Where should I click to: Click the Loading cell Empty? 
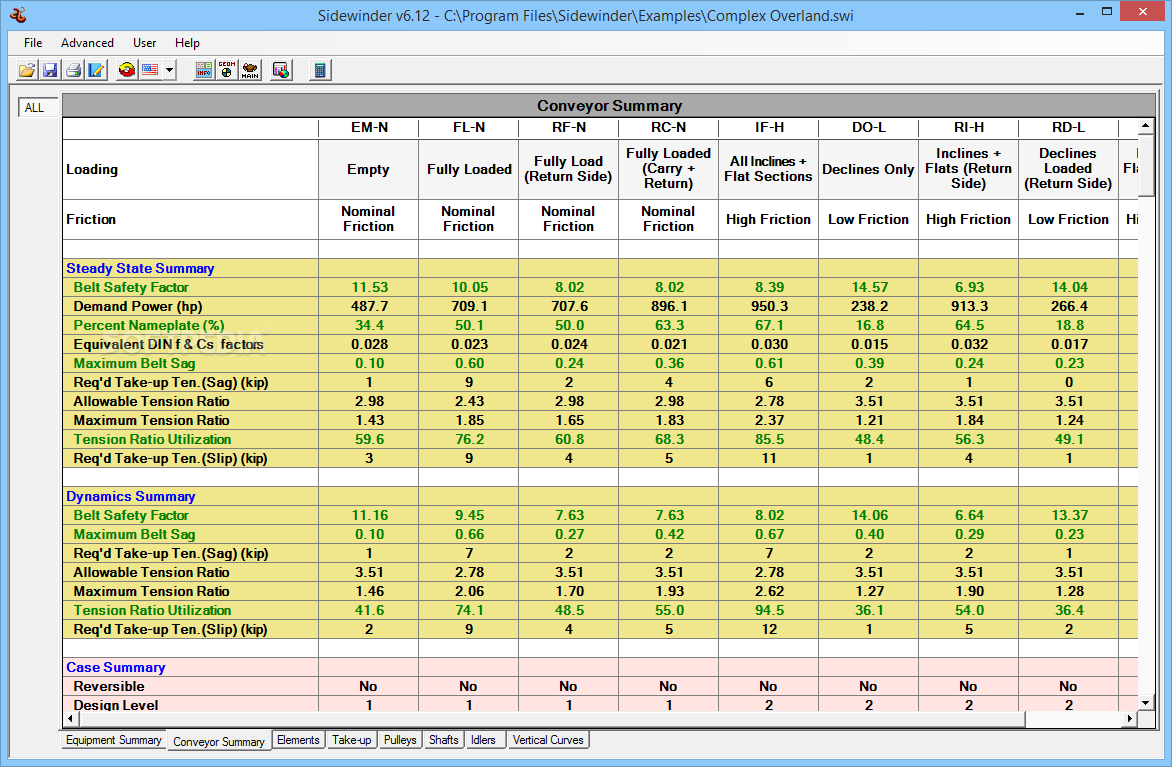pos(368,170)
